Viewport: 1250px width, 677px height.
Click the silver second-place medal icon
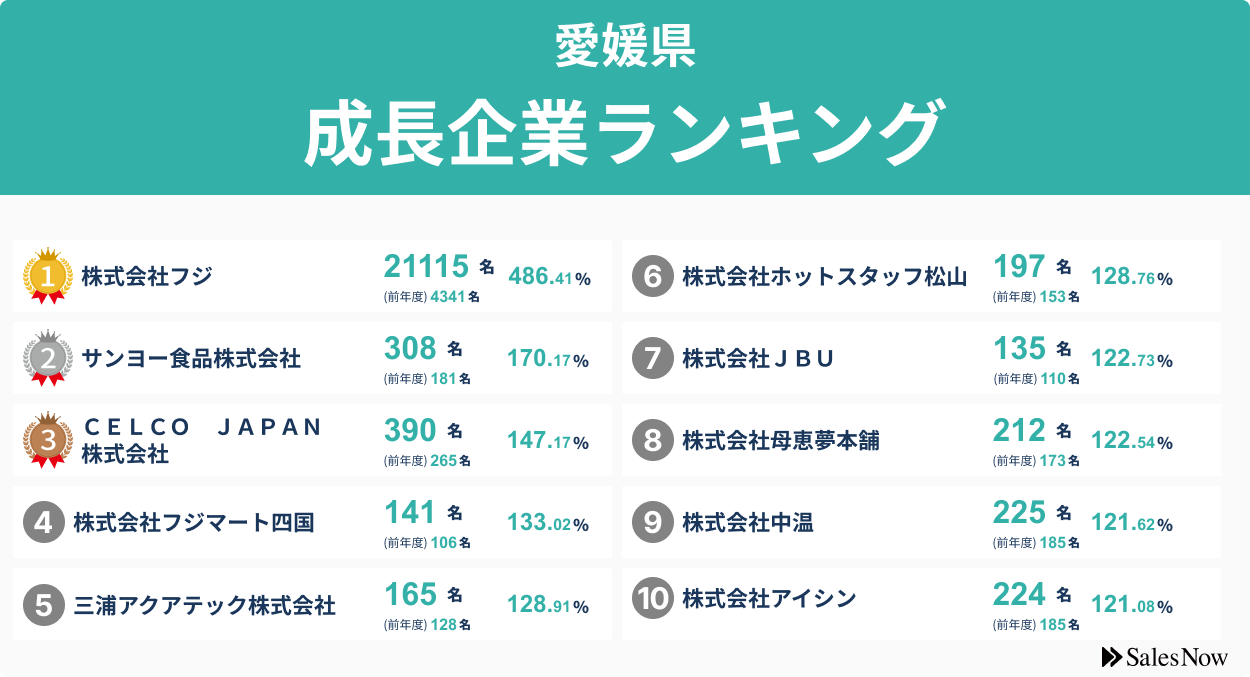(x=48, y=357)
